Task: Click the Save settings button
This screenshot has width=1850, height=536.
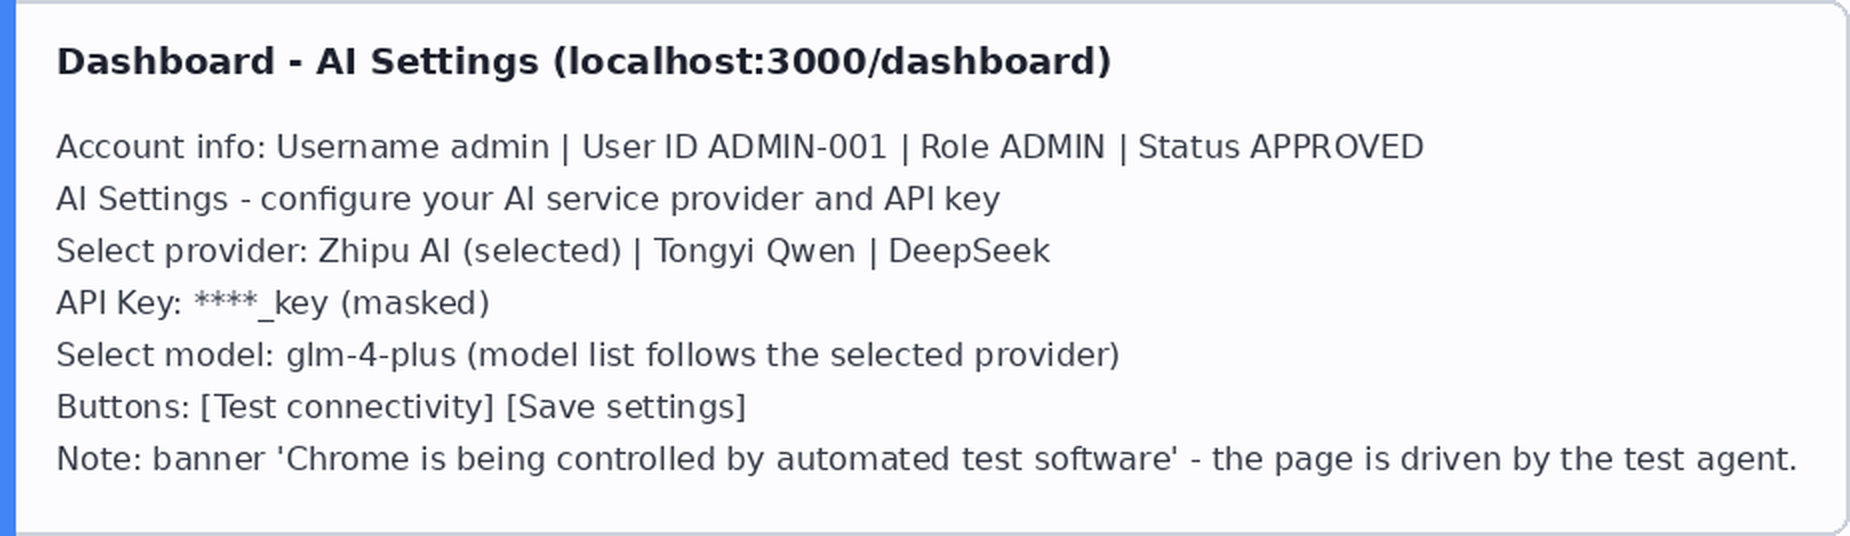Action: [x=626, y=407]
